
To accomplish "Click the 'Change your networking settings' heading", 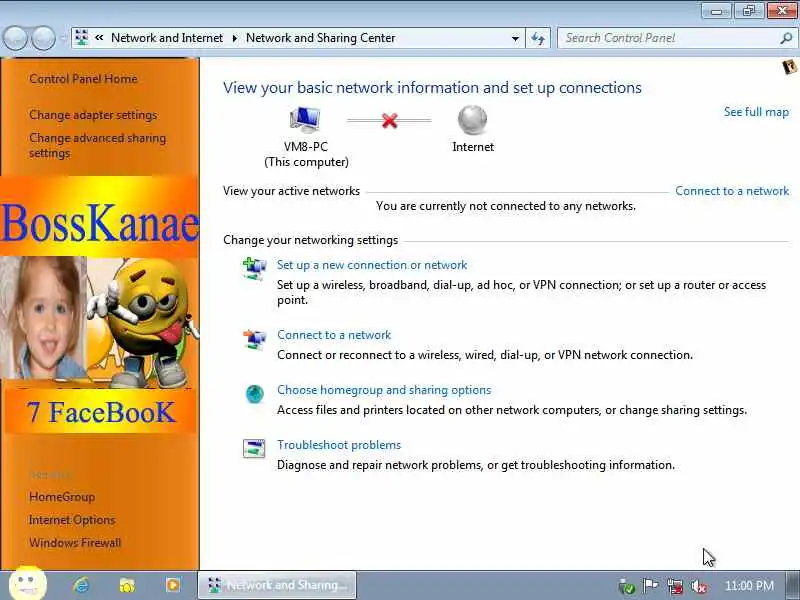I will 310,240.
